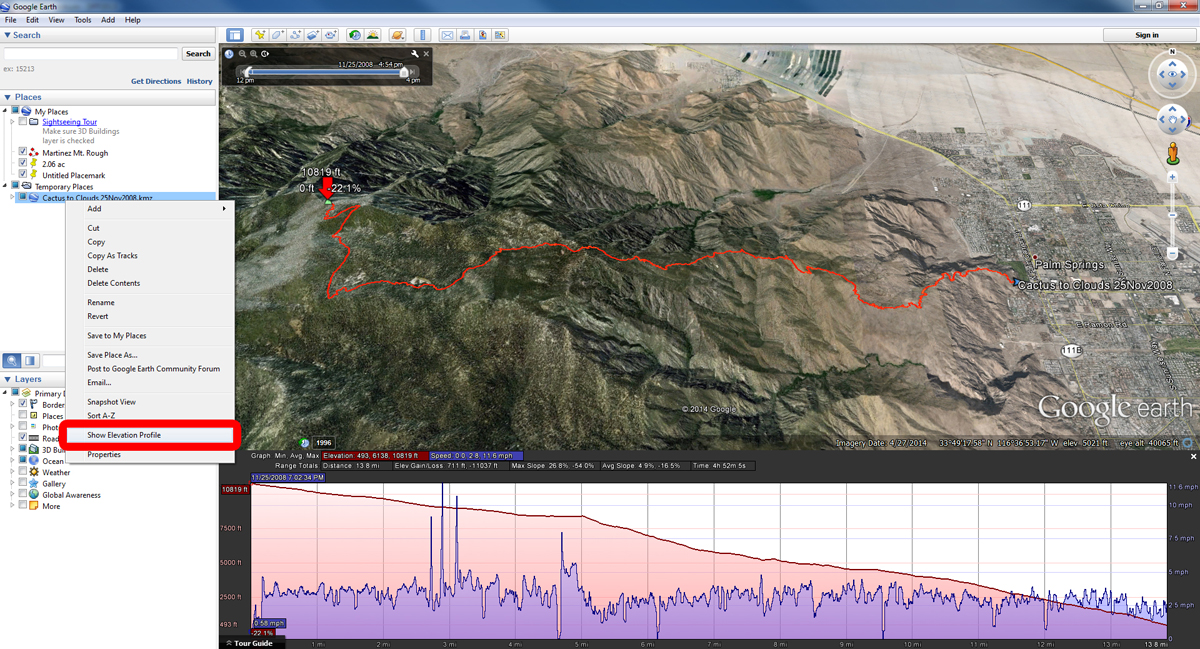Close the time slider panel
The width and height of the screenshot is (1200, 649).
coord(426,54)
